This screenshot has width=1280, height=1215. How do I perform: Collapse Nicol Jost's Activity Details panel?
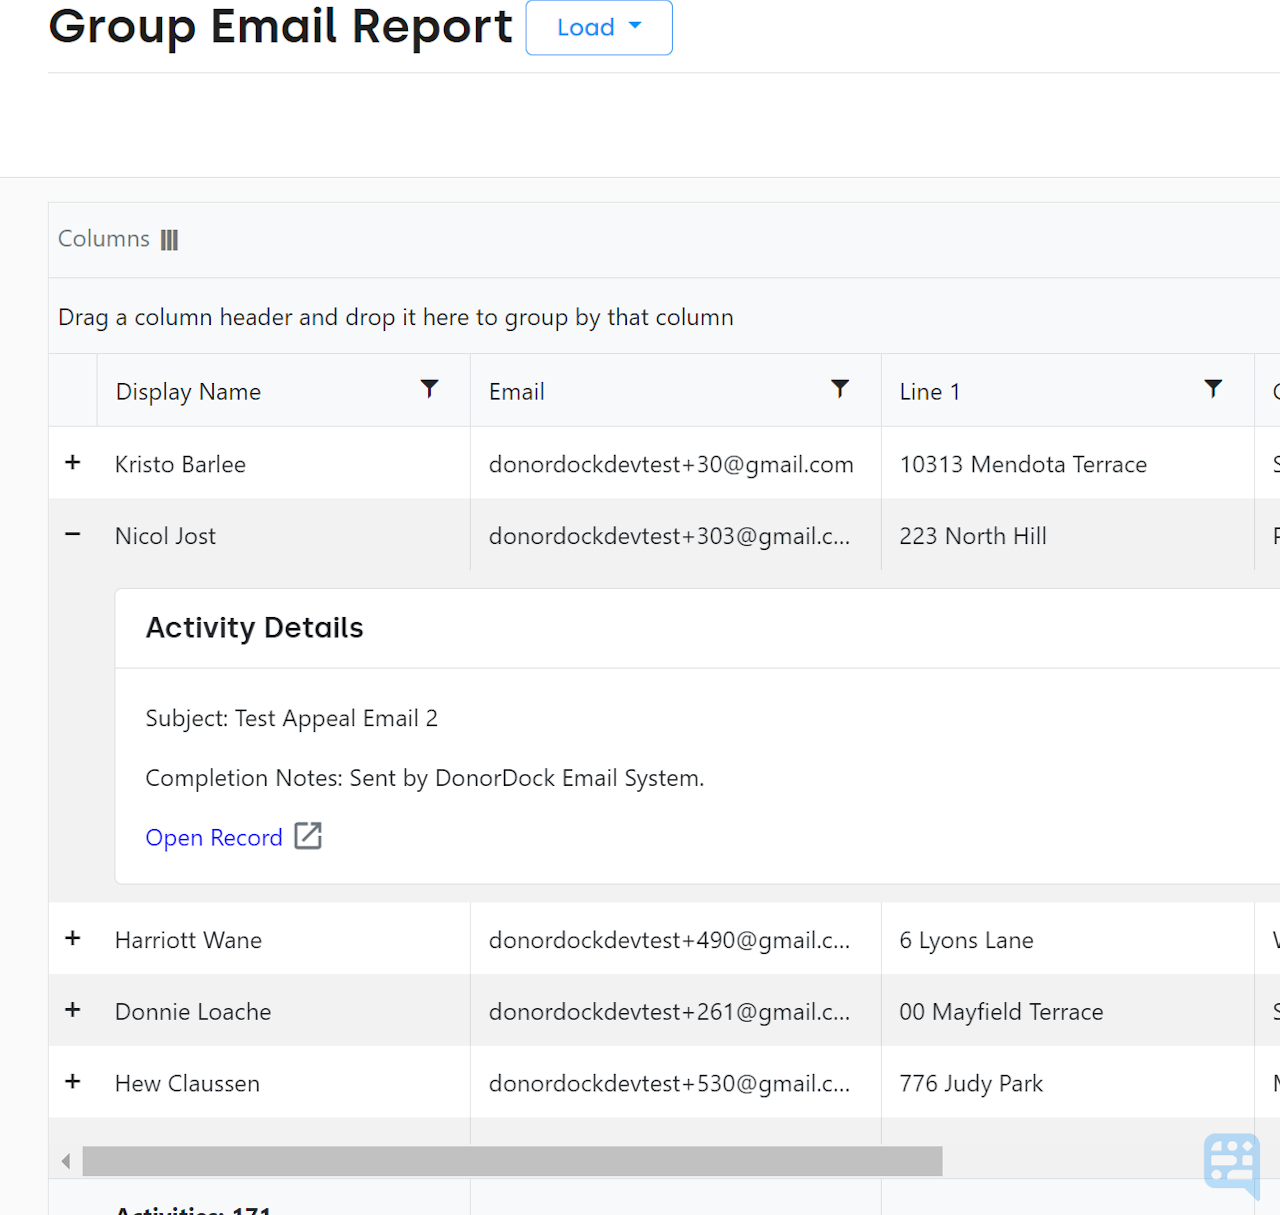click(x=72, y=535)
